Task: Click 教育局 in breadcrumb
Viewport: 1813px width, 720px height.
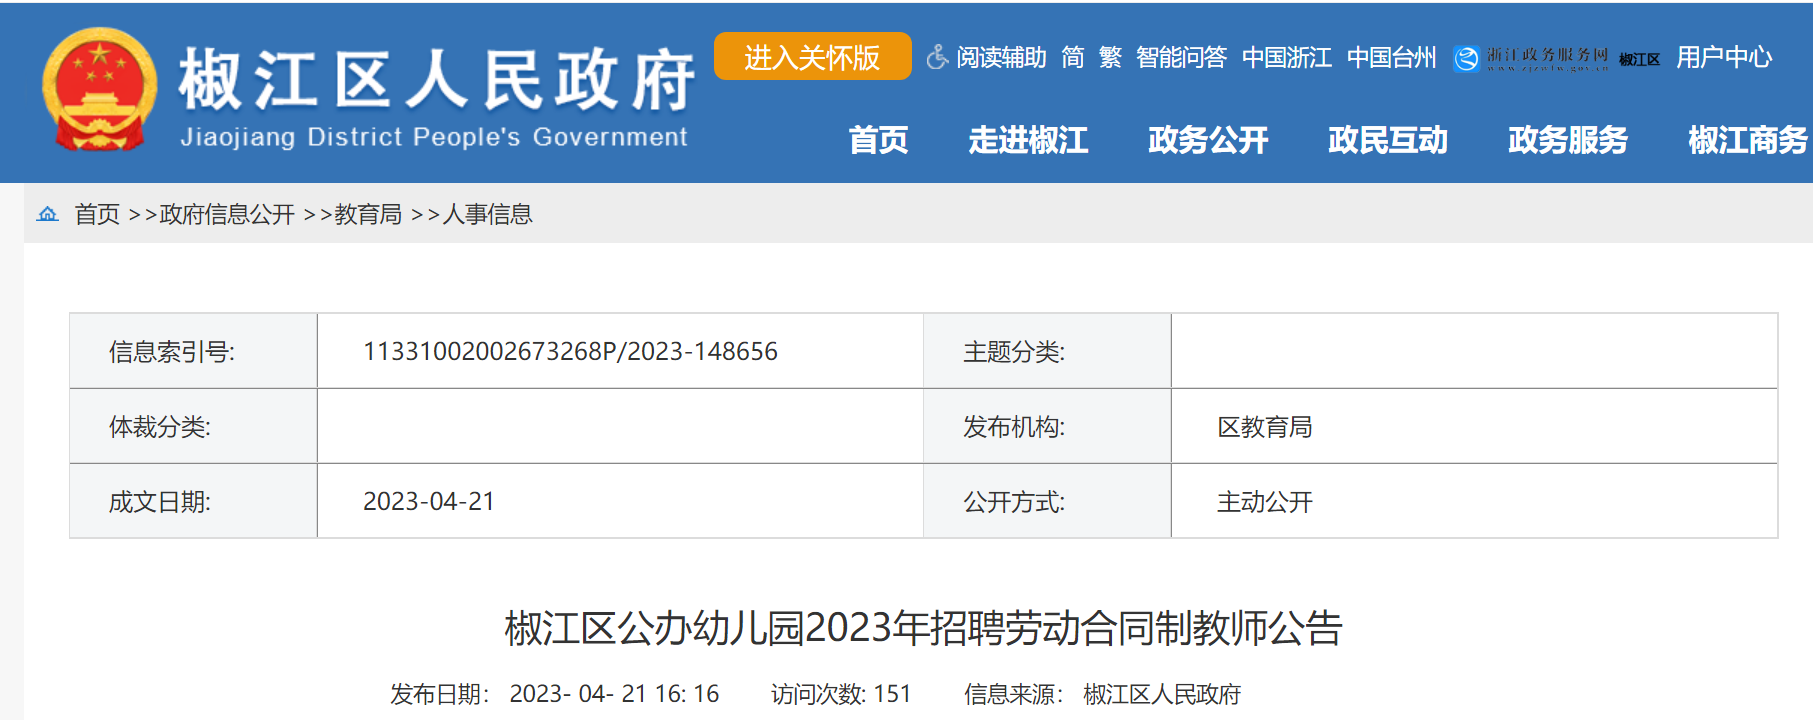Action: (x=368, y=214)
